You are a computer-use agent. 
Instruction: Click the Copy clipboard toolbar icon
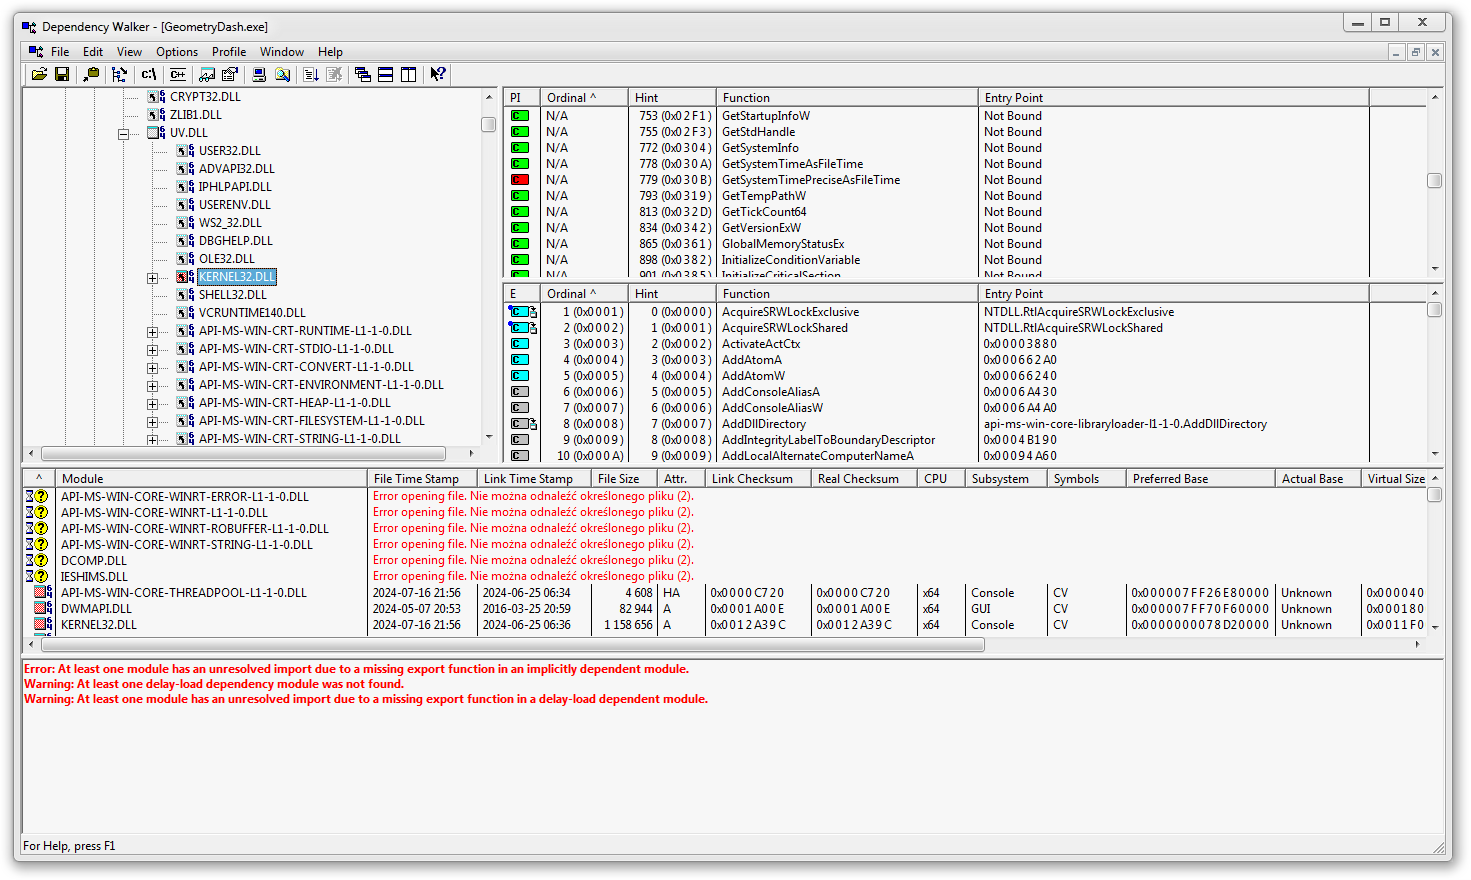[91, 74]
